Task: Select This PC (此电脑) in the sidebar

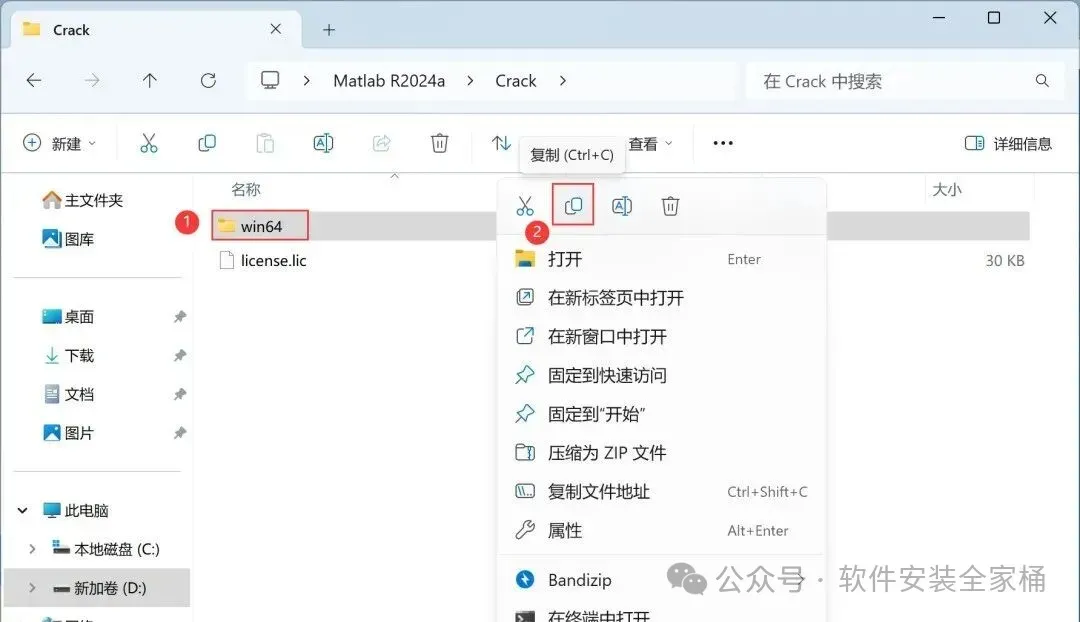Action: [76, 510]
